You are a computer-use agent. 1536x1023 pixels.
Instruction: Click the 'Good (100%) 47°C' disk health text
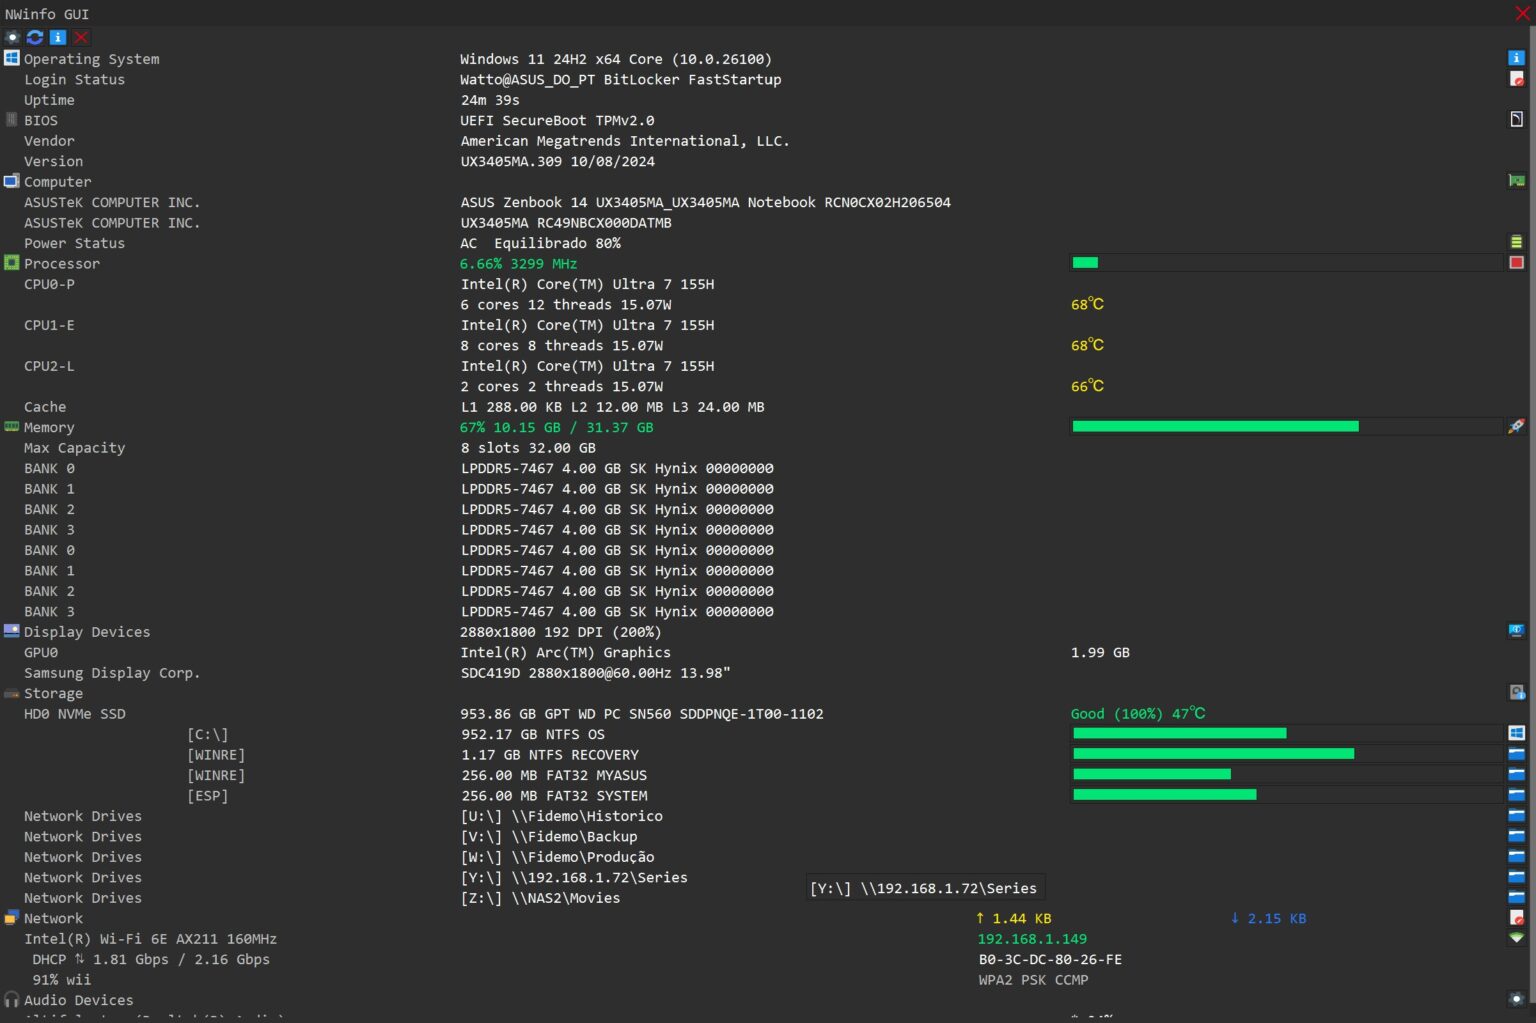pos(1138,713)
